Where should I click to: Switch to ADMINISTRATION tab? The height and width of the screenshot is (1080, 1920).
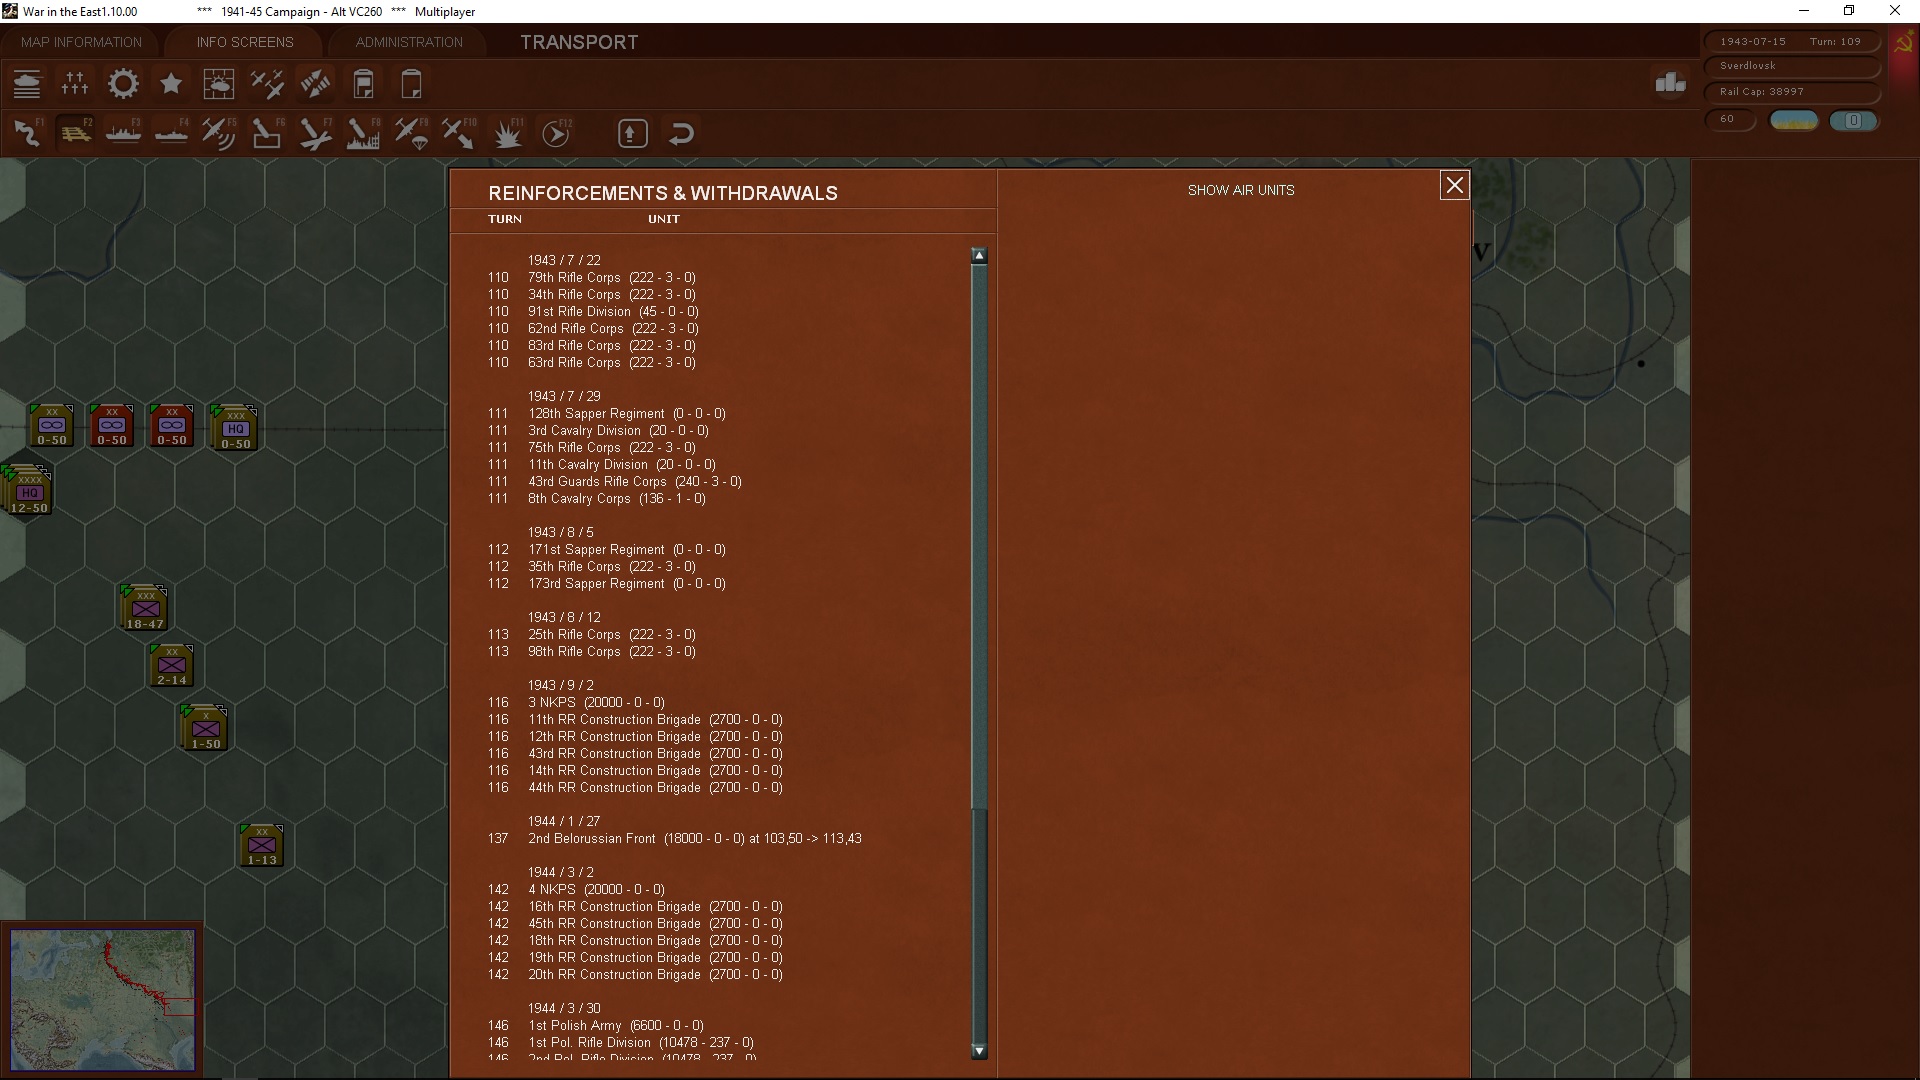(x=409, y=42)
